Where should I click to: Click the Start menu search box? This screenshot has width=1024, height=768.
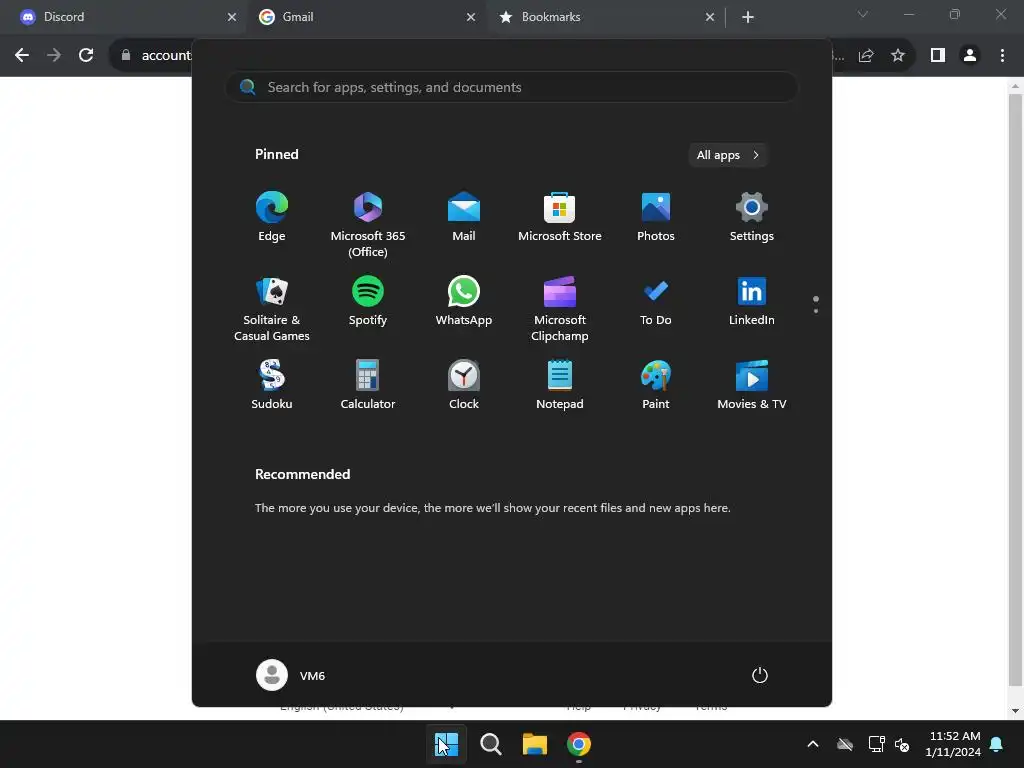pyautogui.click(x=512, y=87)
